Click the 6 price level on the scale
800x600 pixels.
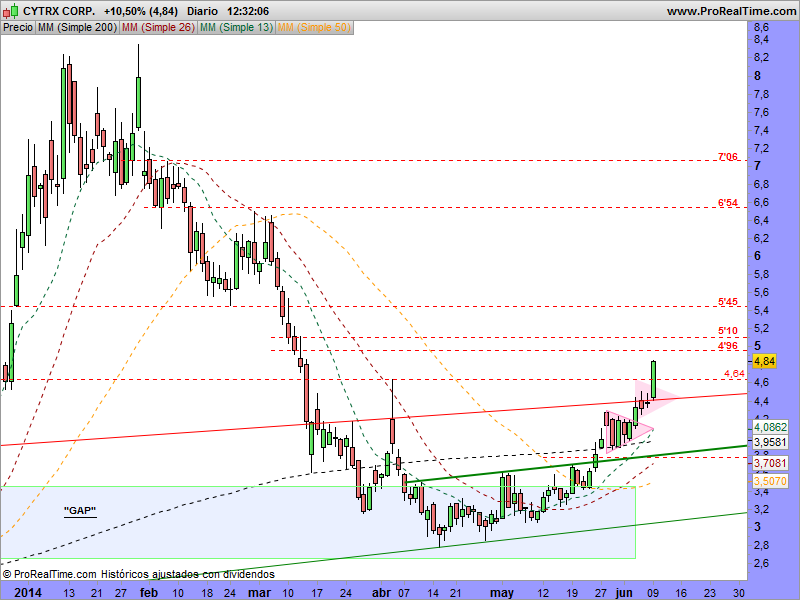pyautogui.click(x=758, y=256)
